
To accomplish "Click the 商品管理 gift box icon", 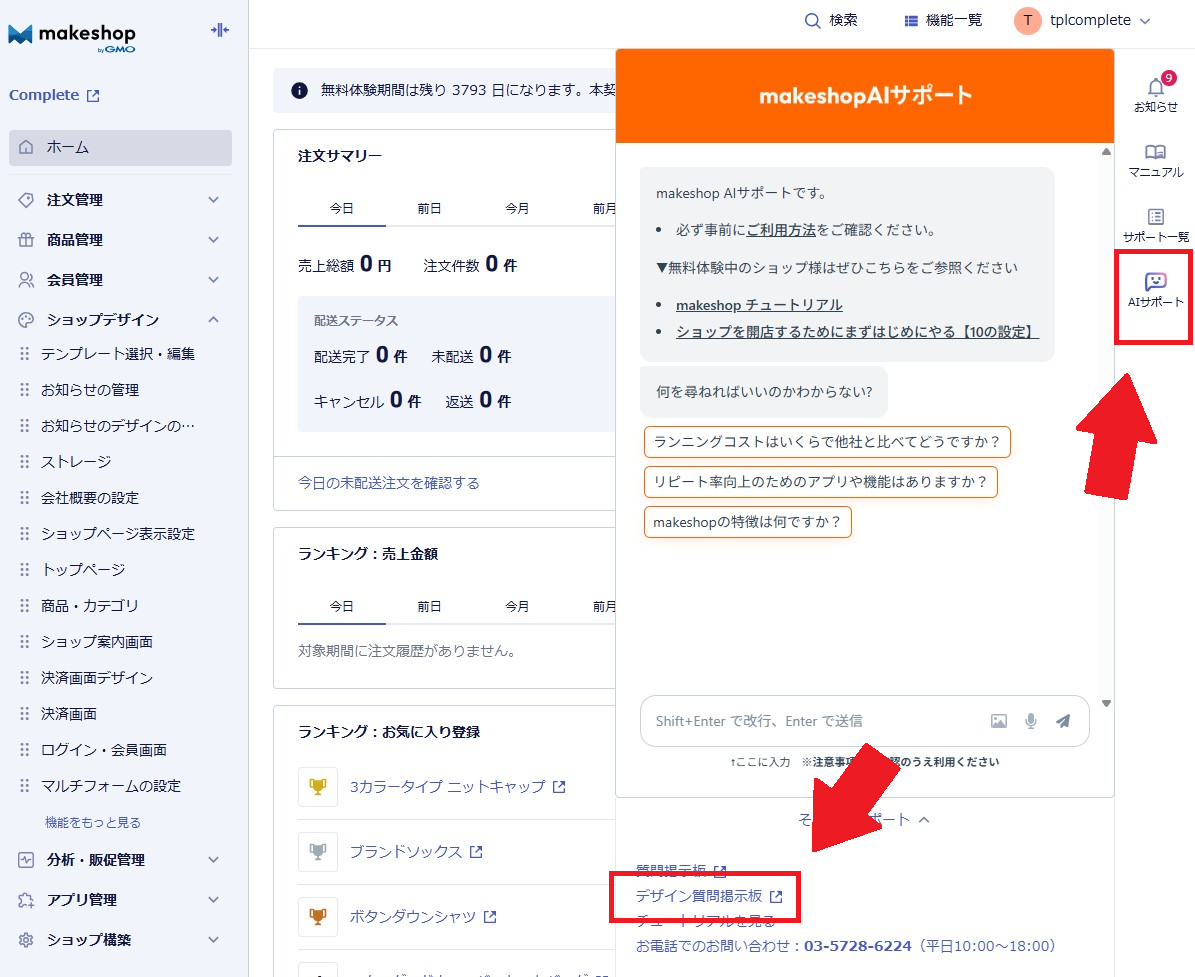I will point(26,239).
